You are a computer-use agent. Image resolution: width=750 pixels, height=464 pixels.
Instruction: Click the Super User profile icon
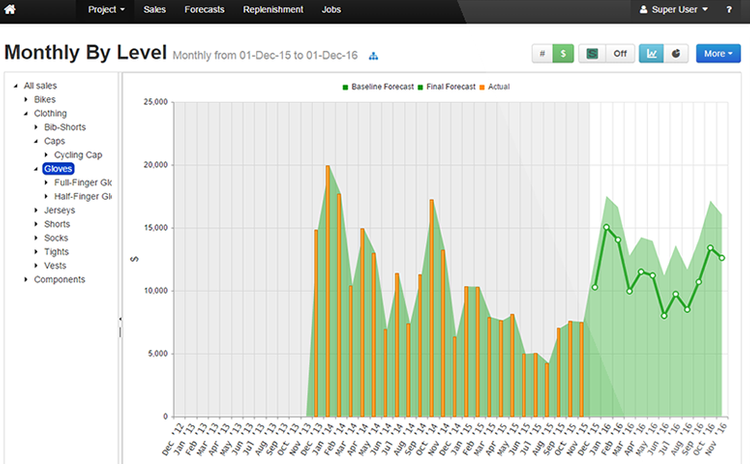(644, 9)
